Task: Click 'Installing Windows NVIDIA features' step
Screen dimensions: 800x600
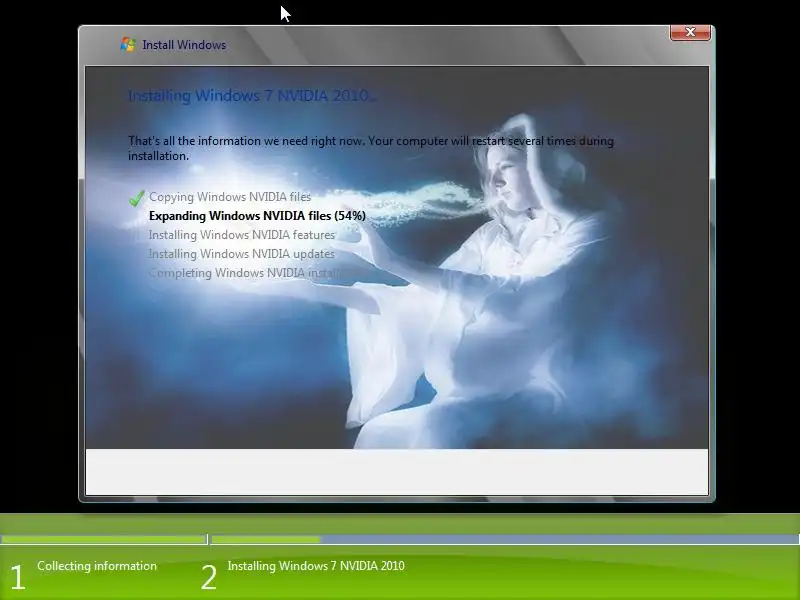Action: (241, 235)
